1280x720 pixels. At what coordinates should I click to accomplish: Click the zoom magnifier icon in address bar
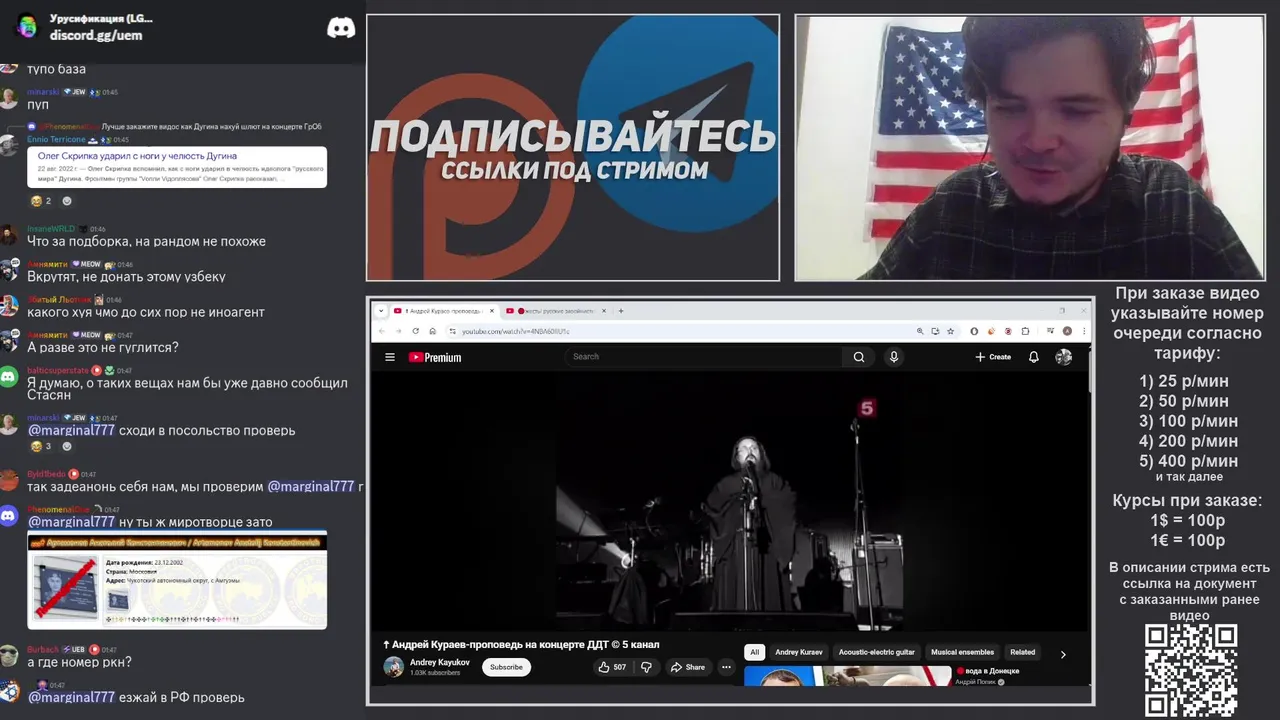pos(920,331)
